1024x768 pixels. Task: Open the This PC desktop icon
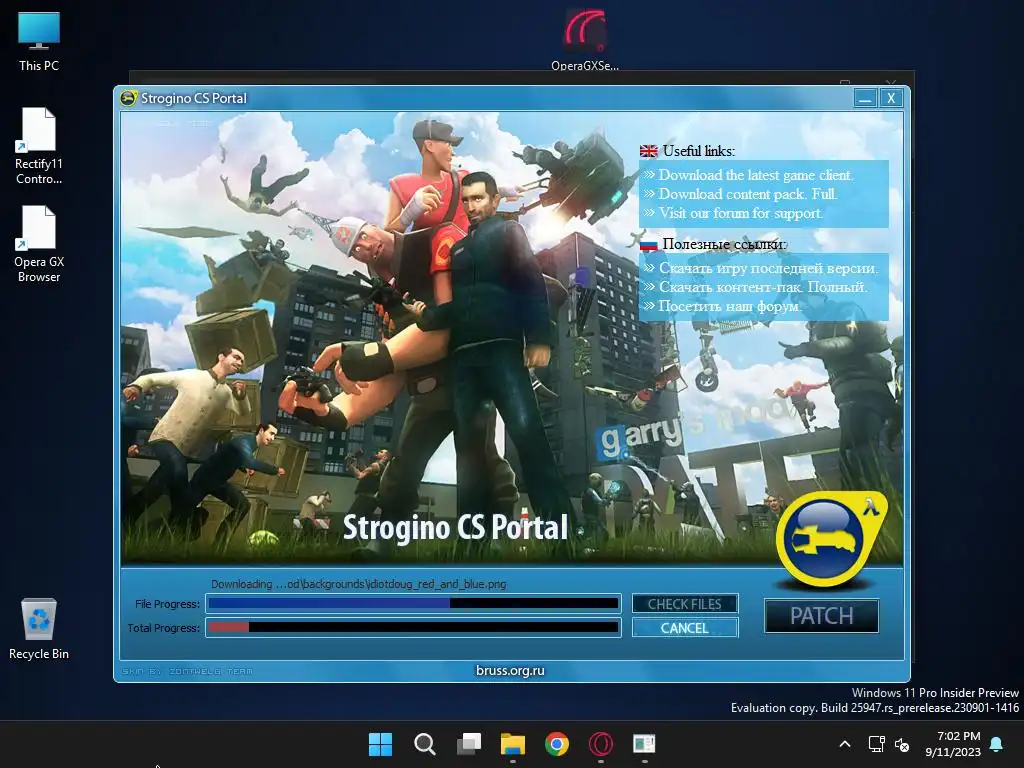tap(39, 42)
